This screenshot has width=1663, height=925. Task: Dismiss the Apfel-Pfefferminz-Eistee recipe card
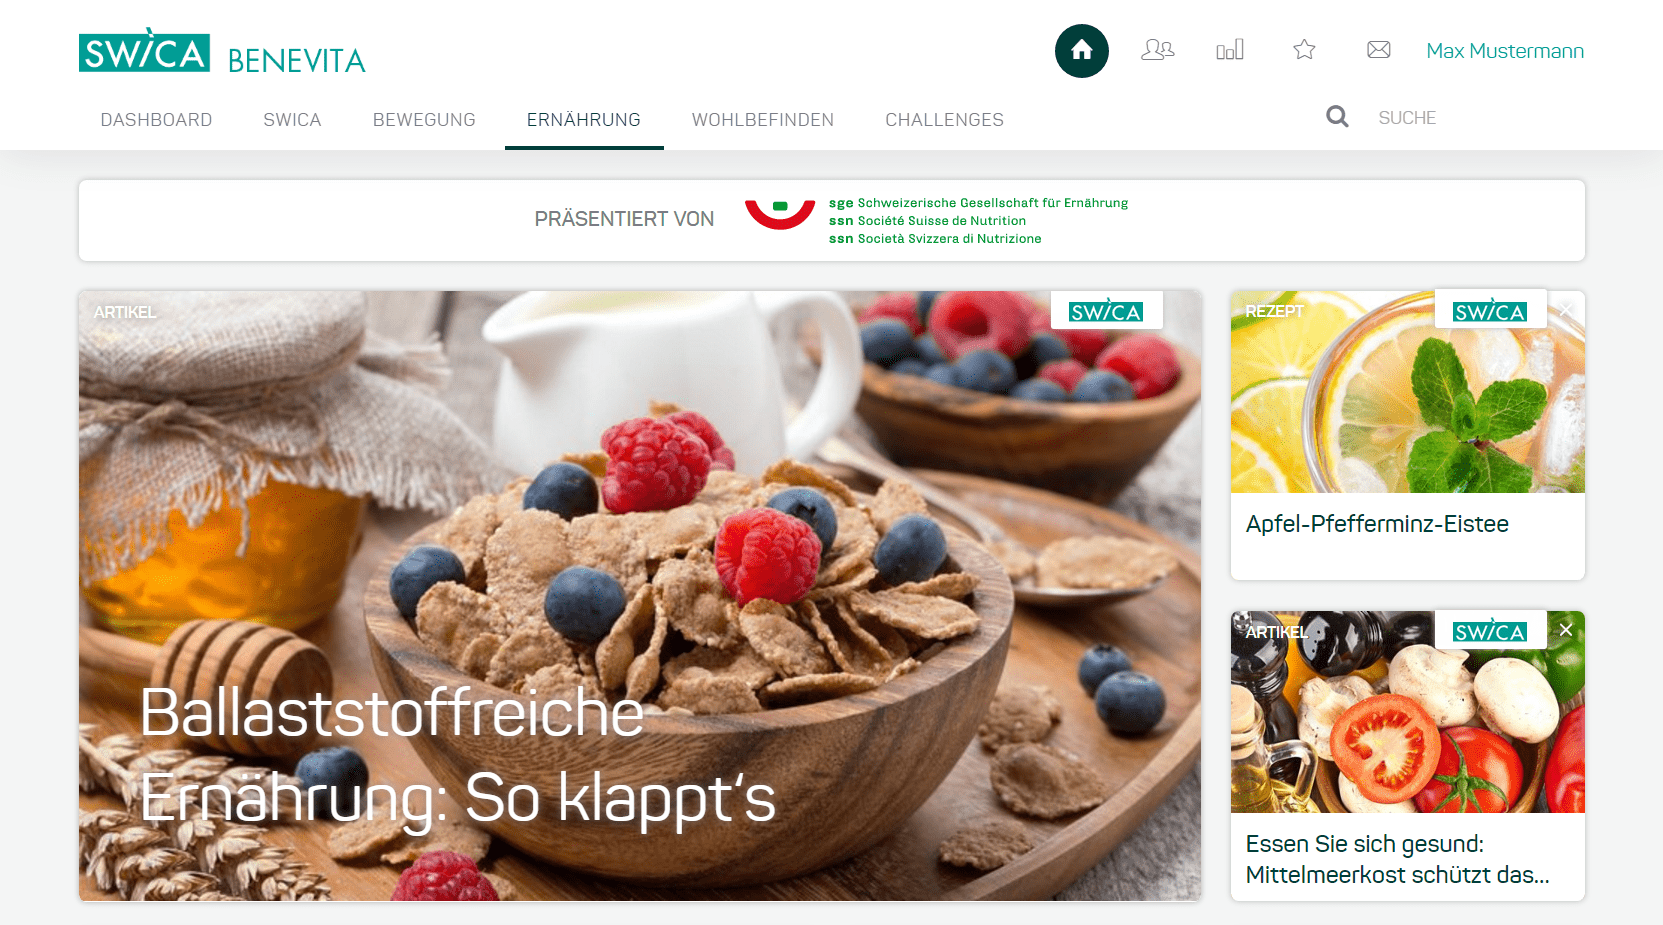pyautogui.click(x=1566, y=310)
